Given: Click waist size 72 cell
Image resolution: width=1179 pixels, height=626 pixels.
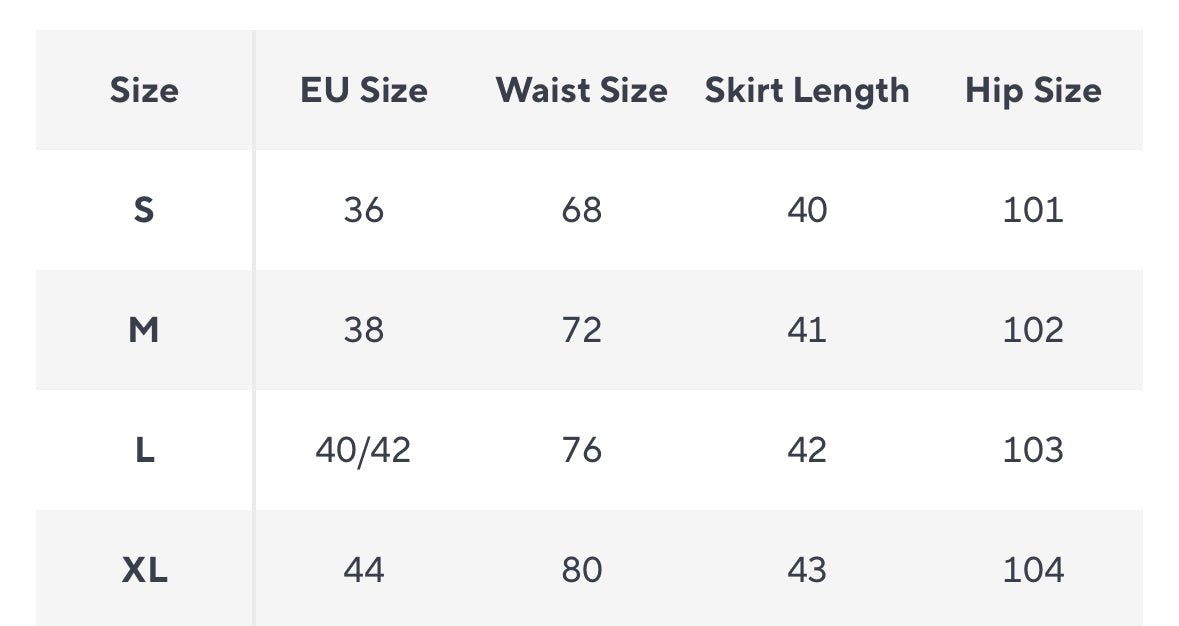Looking at the screenshot, I should click(x=581, y=330).
